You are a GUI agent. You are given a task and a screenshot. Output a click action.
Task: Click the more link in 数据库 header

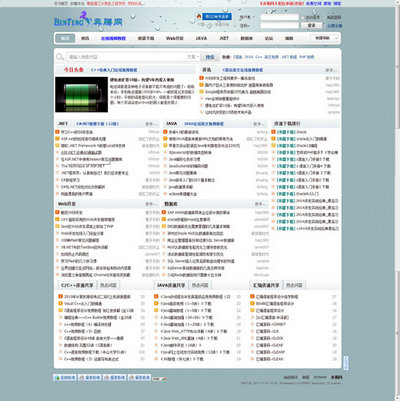260,204
